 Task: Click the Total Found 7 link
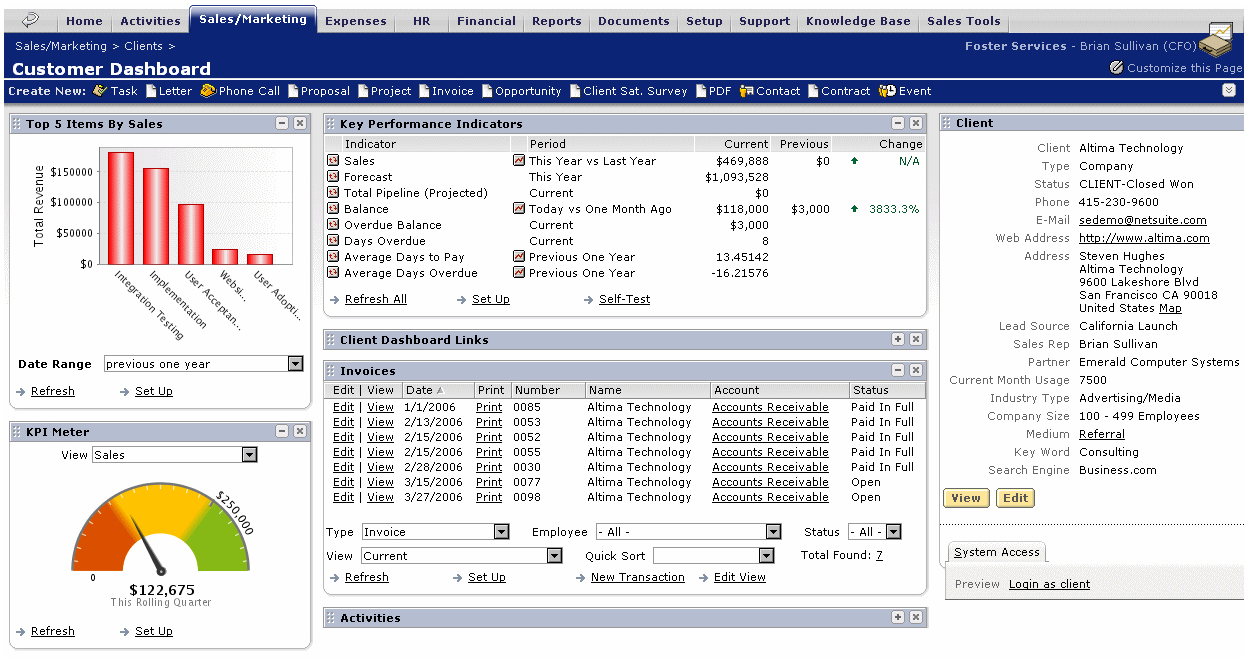(879, 556)
